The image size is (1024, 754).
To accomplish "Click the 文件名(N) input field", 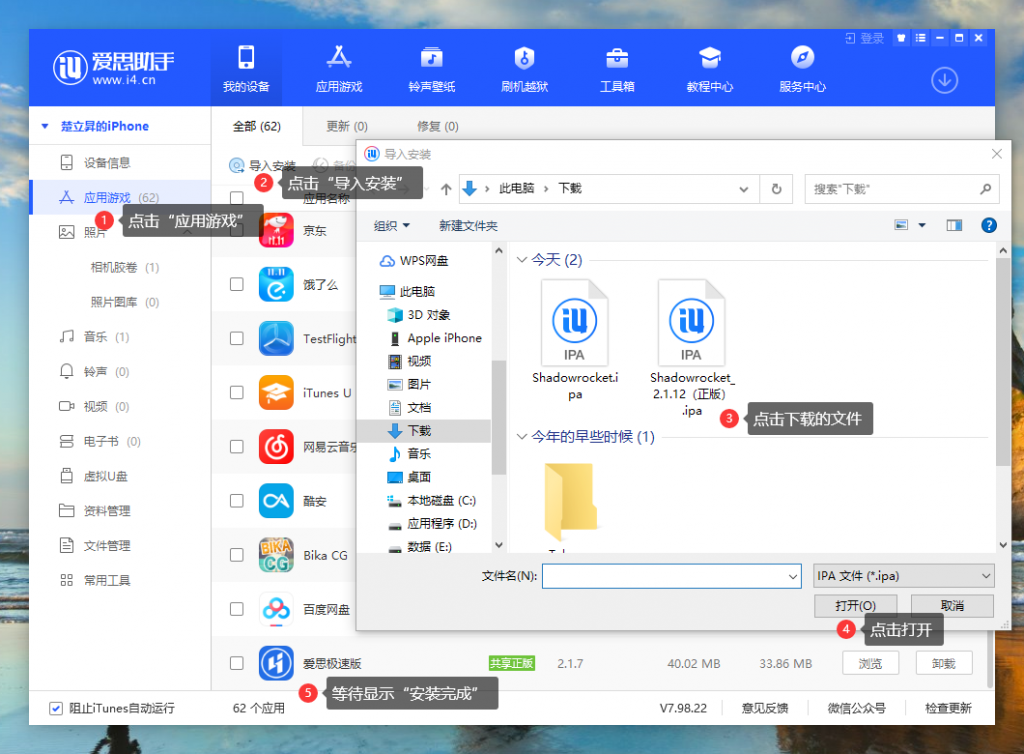I will (x=671, y=576).
